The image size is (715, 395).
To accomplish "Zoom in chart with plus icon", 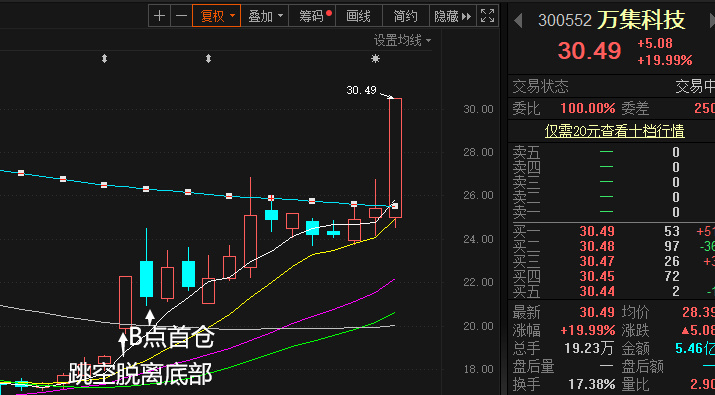I will pyautogui.click(x=159, y=16).
